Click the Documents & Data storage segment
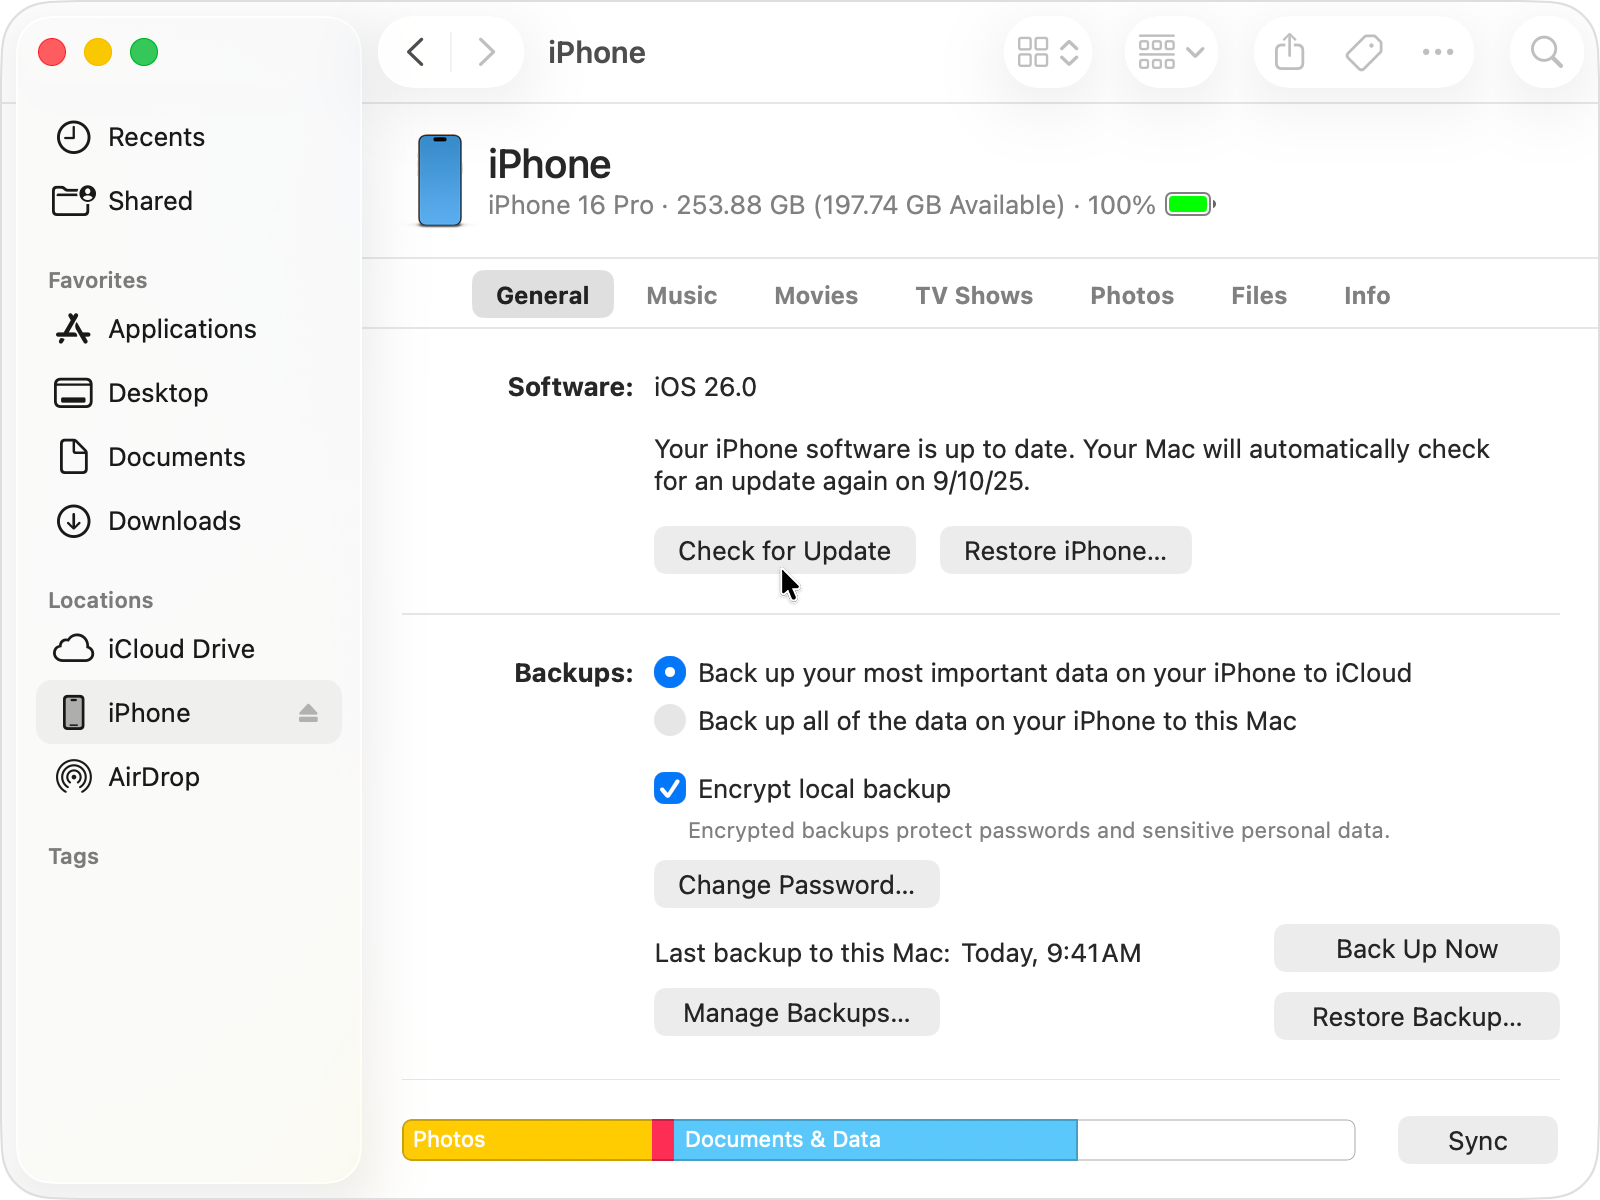The width and height of the screenshot is (1600, 1200). pyautogui.click(x=875, y=1139)
